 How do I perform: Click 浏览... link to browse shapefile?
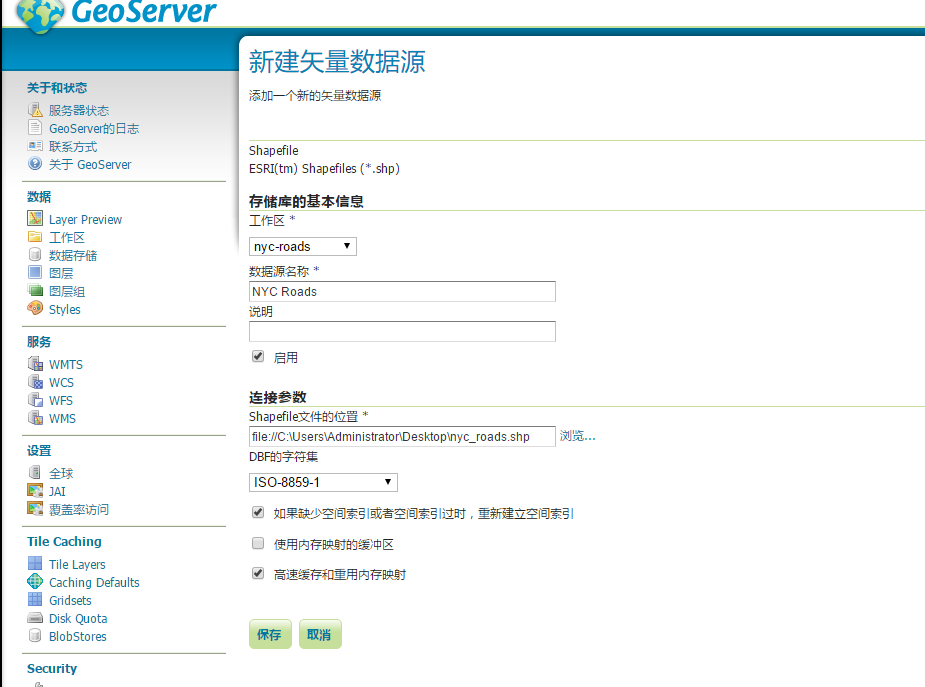pyautogui.click(x=578, y=436)
